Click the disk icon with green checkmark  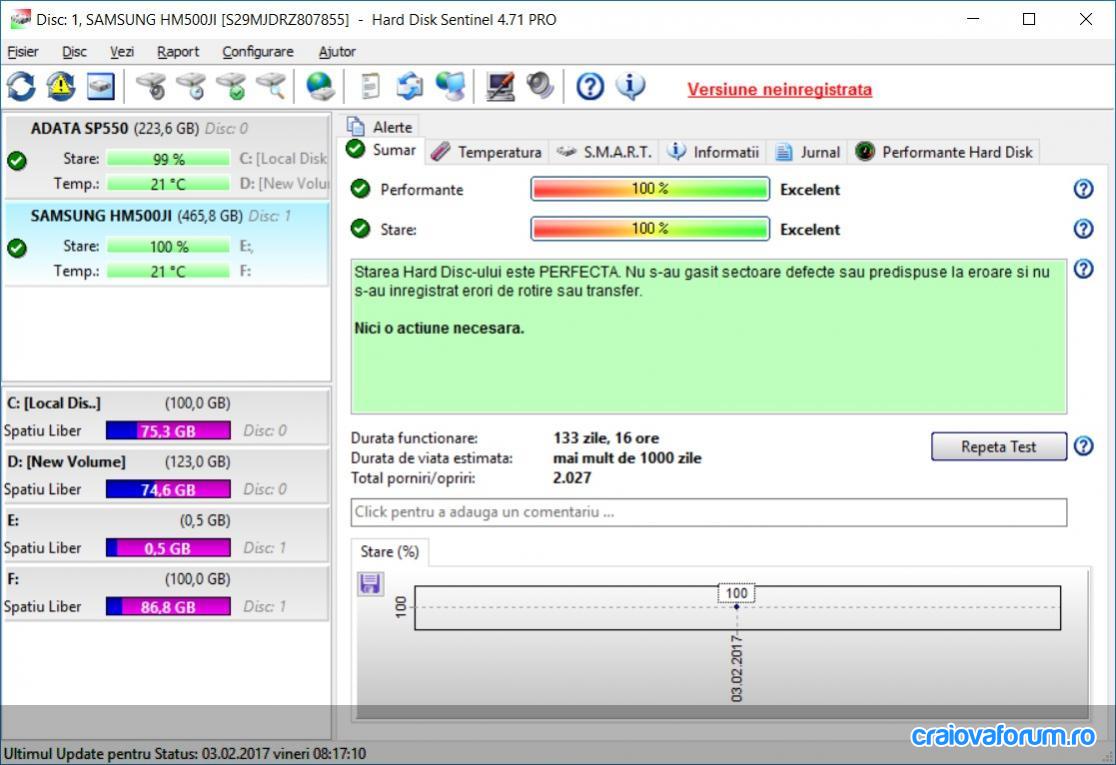coord(231,87)
